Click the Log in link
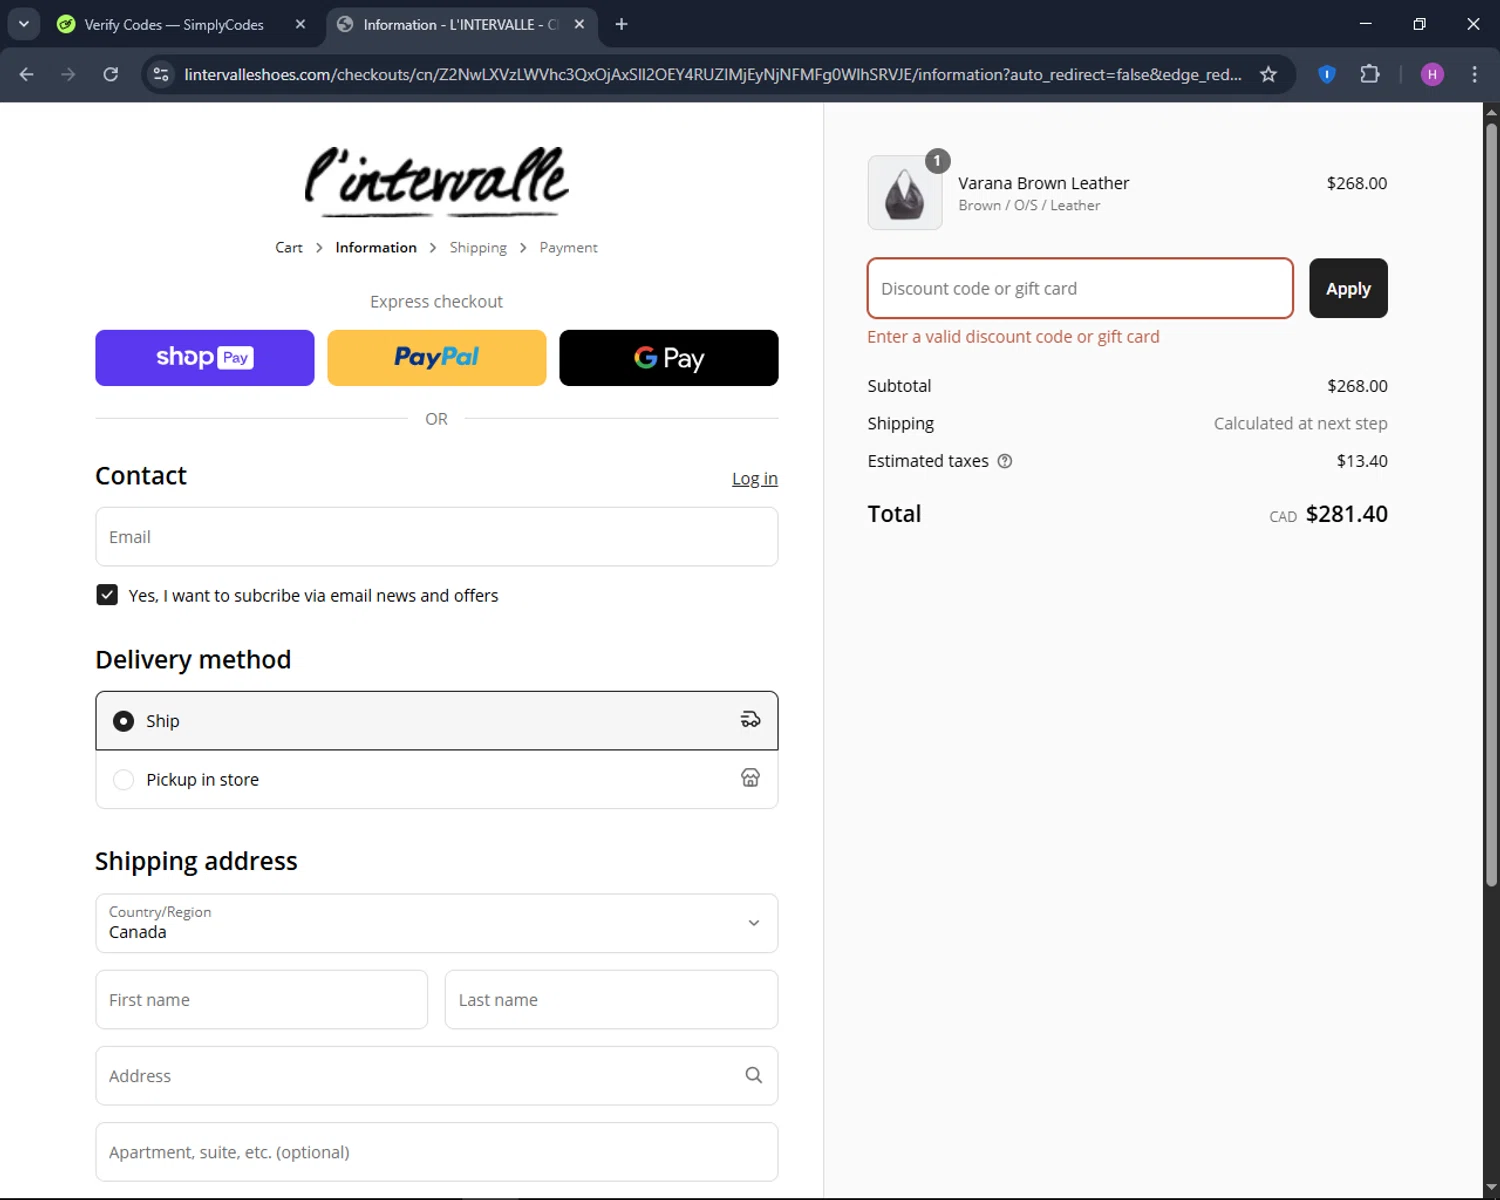The image size is (1500, 1200). coord(755,479)
